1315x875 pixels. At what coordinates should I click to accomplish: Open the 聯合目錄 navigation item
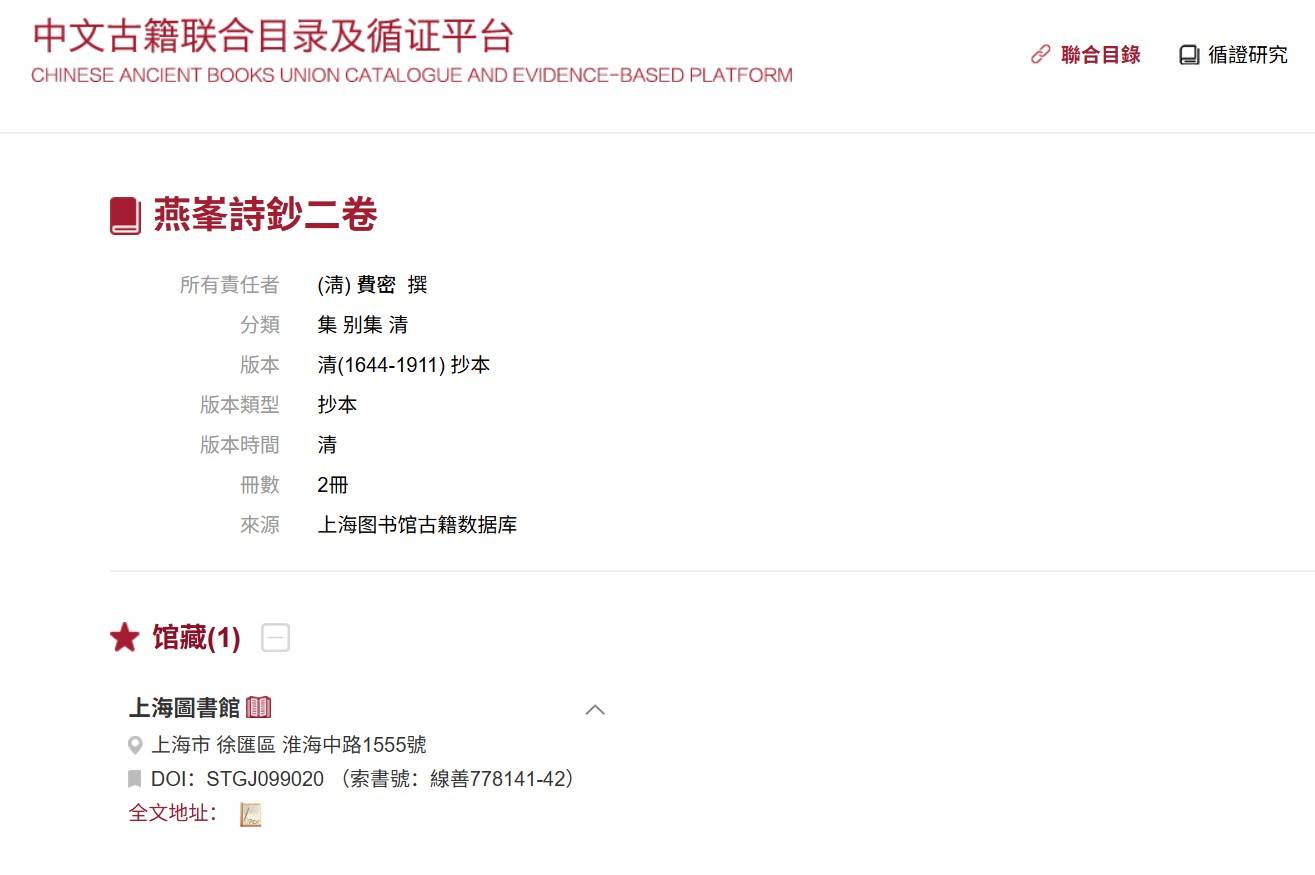tap(1100, 55)
